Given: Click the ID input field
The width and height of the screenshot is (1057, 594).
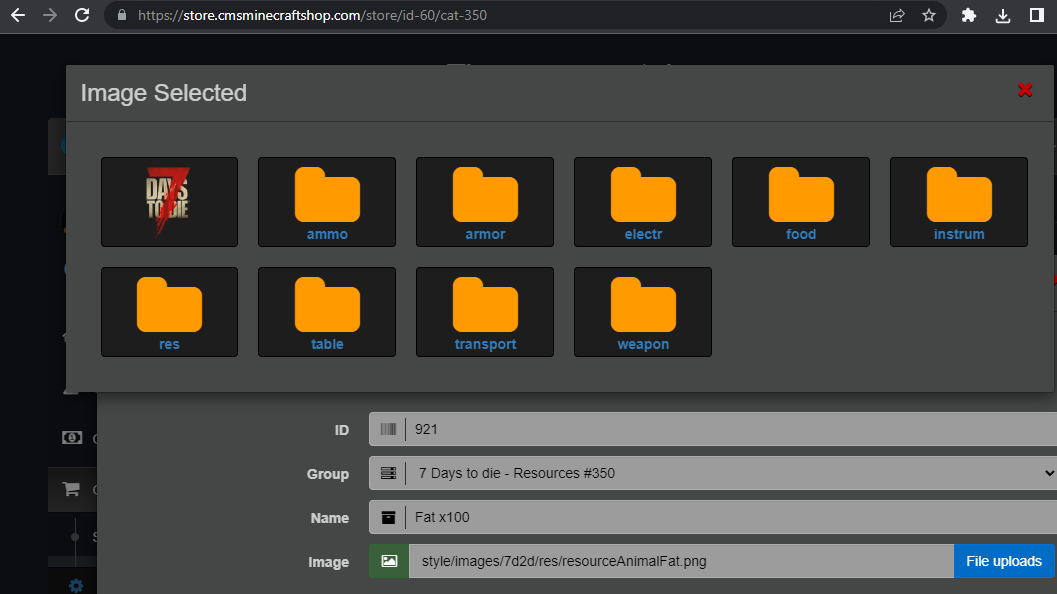Looking at the screenshot, I should tap(730, 429).
